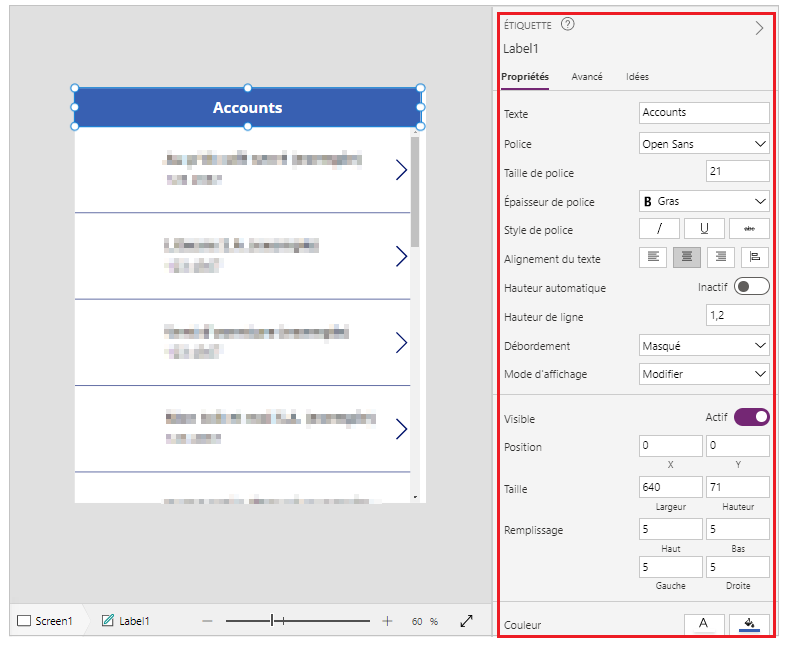Open the Idées tab
This screenshot has width=787, height=648.
point(637,77)
